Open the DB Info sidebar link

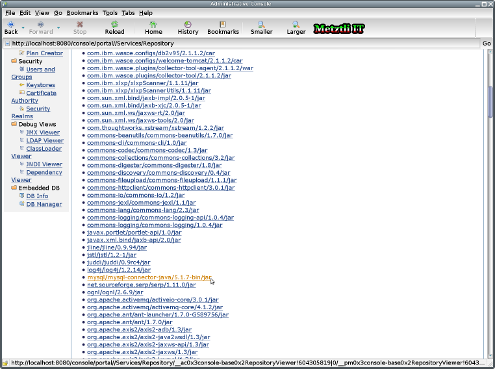[x=37, y=196]
